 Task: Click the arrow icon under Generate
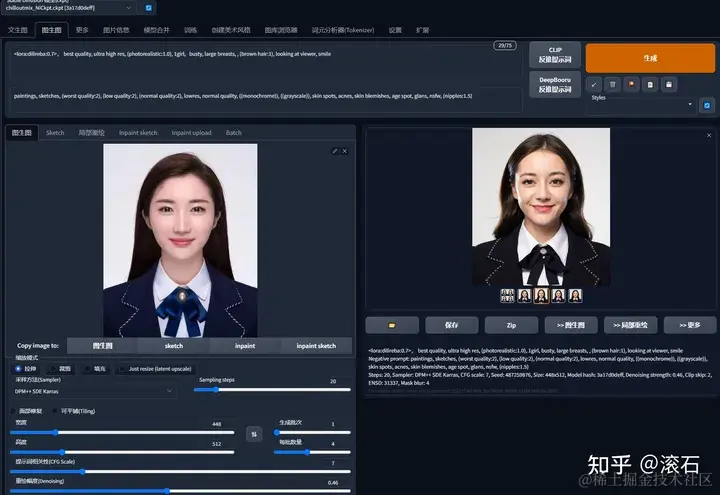pyautogui.click(x=594, y=84)
